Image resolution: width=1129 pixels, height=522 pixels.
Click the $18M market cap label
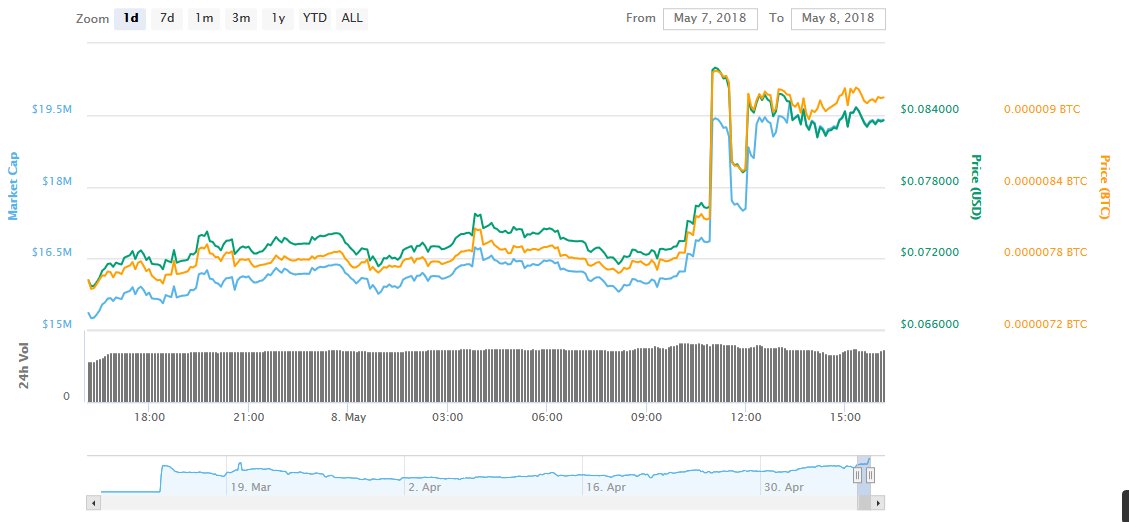tap(58, 181)
